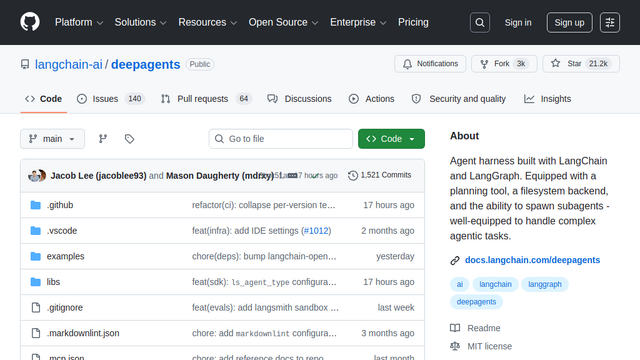Open 'refactor(ci): collapse per-version' commit message

tap(264, 205)
